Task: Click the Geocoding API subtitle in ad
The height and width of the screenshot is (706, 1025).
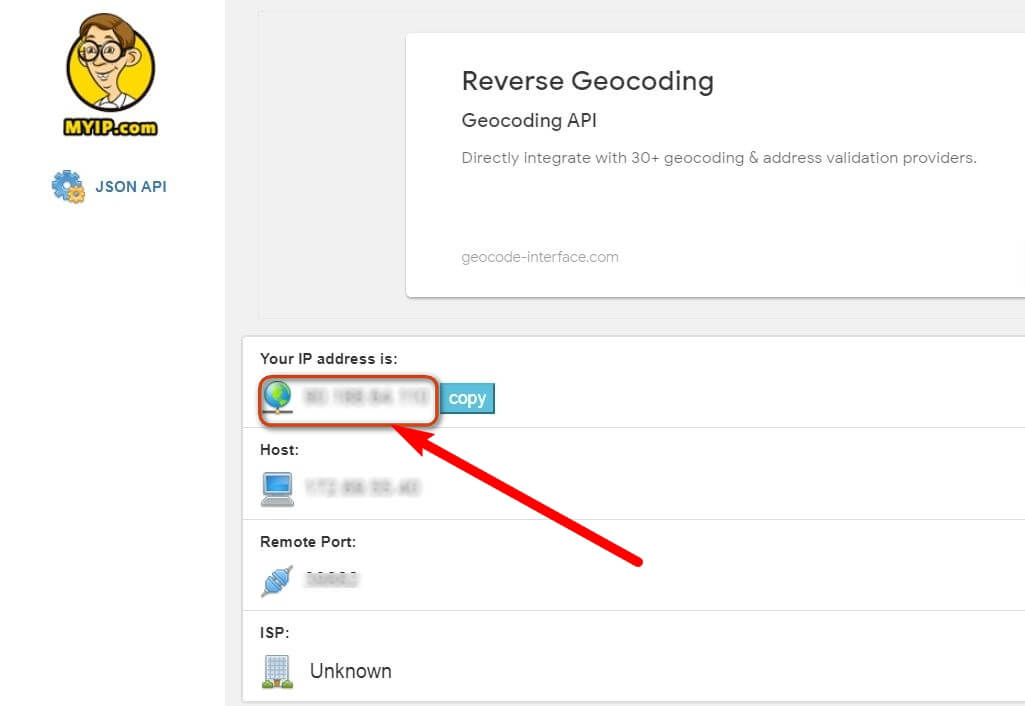Action: pyautogui.click(x=529, y=121)
